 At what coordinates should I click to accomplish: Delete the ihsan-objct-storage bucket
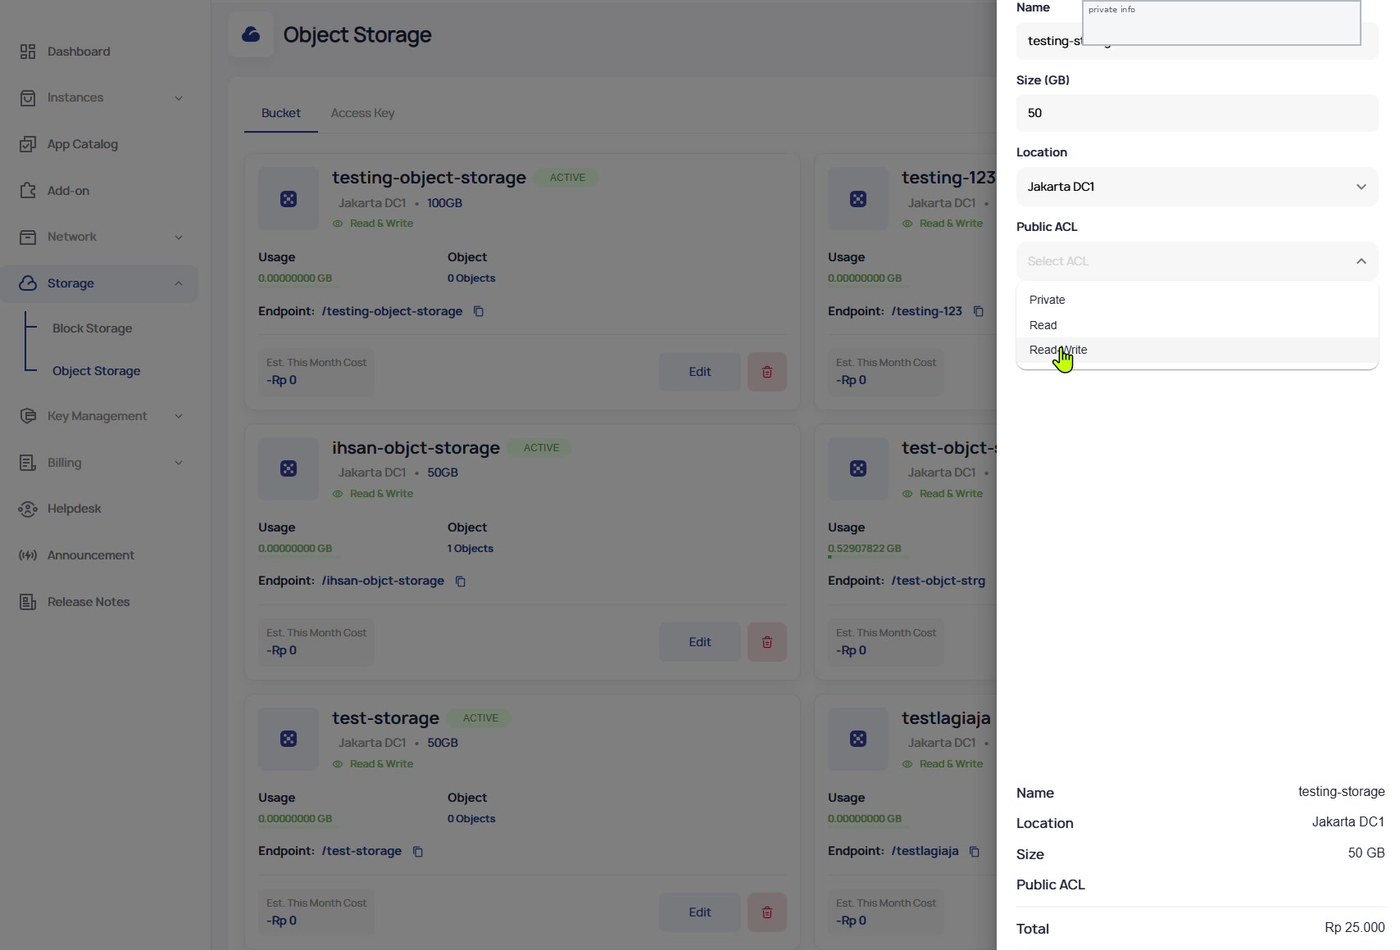pos(767,642)
